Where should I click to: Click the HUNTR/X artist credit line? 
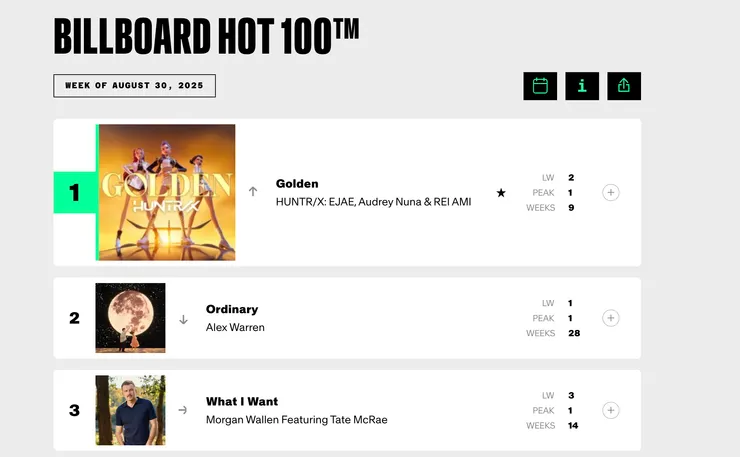coord(373,202)
